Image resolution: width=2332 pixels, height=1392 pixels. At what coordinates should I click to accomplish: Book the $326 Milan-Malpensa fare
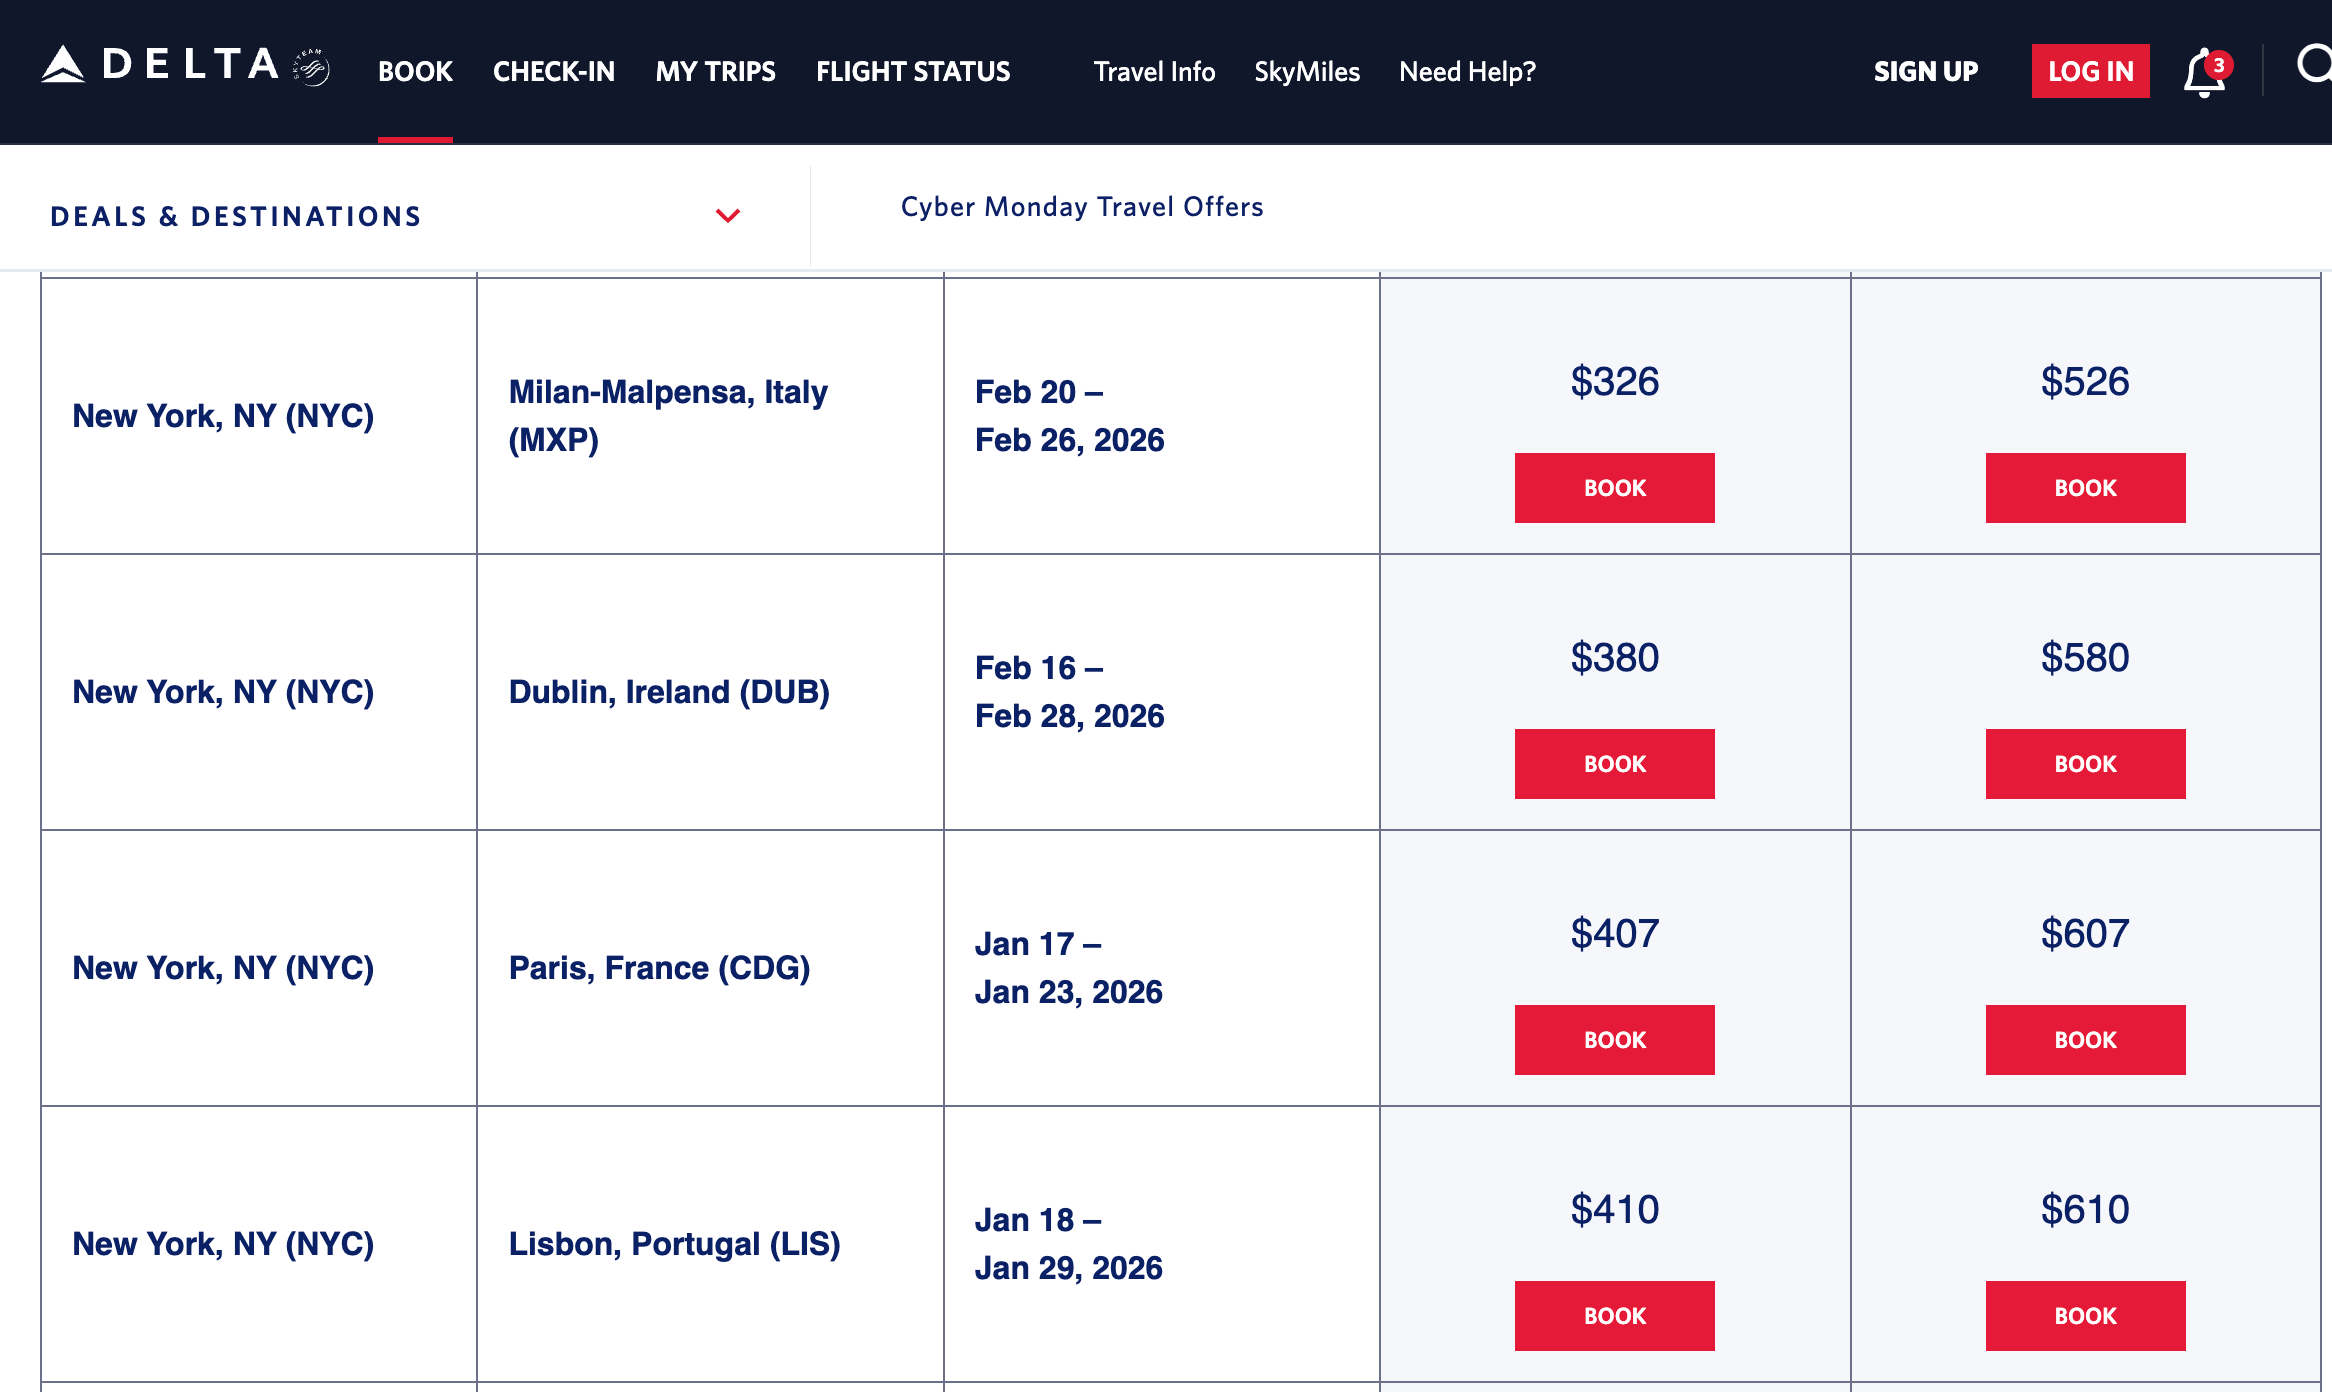pyautogui.click(x=1614, y=487)
